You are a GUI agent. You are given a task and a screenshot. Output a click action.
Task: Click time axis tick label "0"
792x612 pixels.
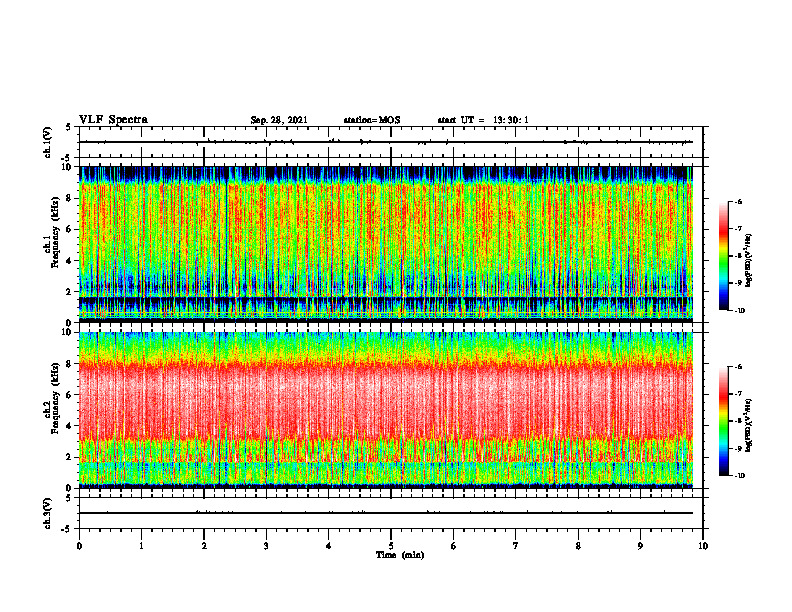(79, 546)
